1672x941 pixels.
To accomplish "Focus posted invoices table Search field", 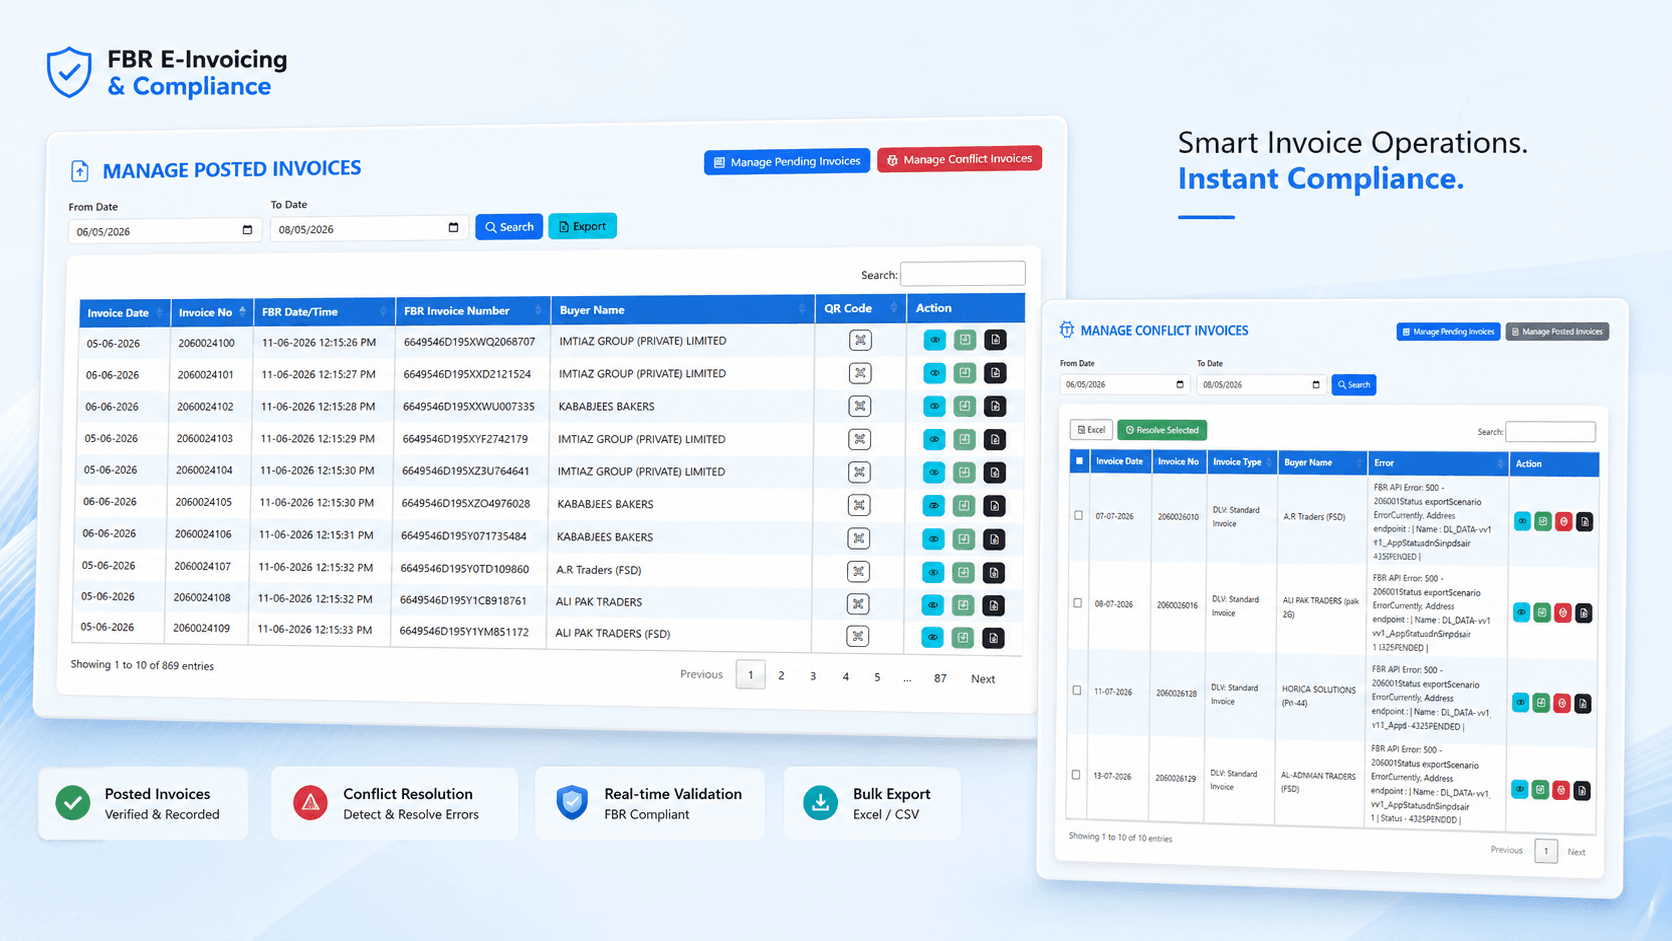I will pyautogui.click(x=962, y=273).
